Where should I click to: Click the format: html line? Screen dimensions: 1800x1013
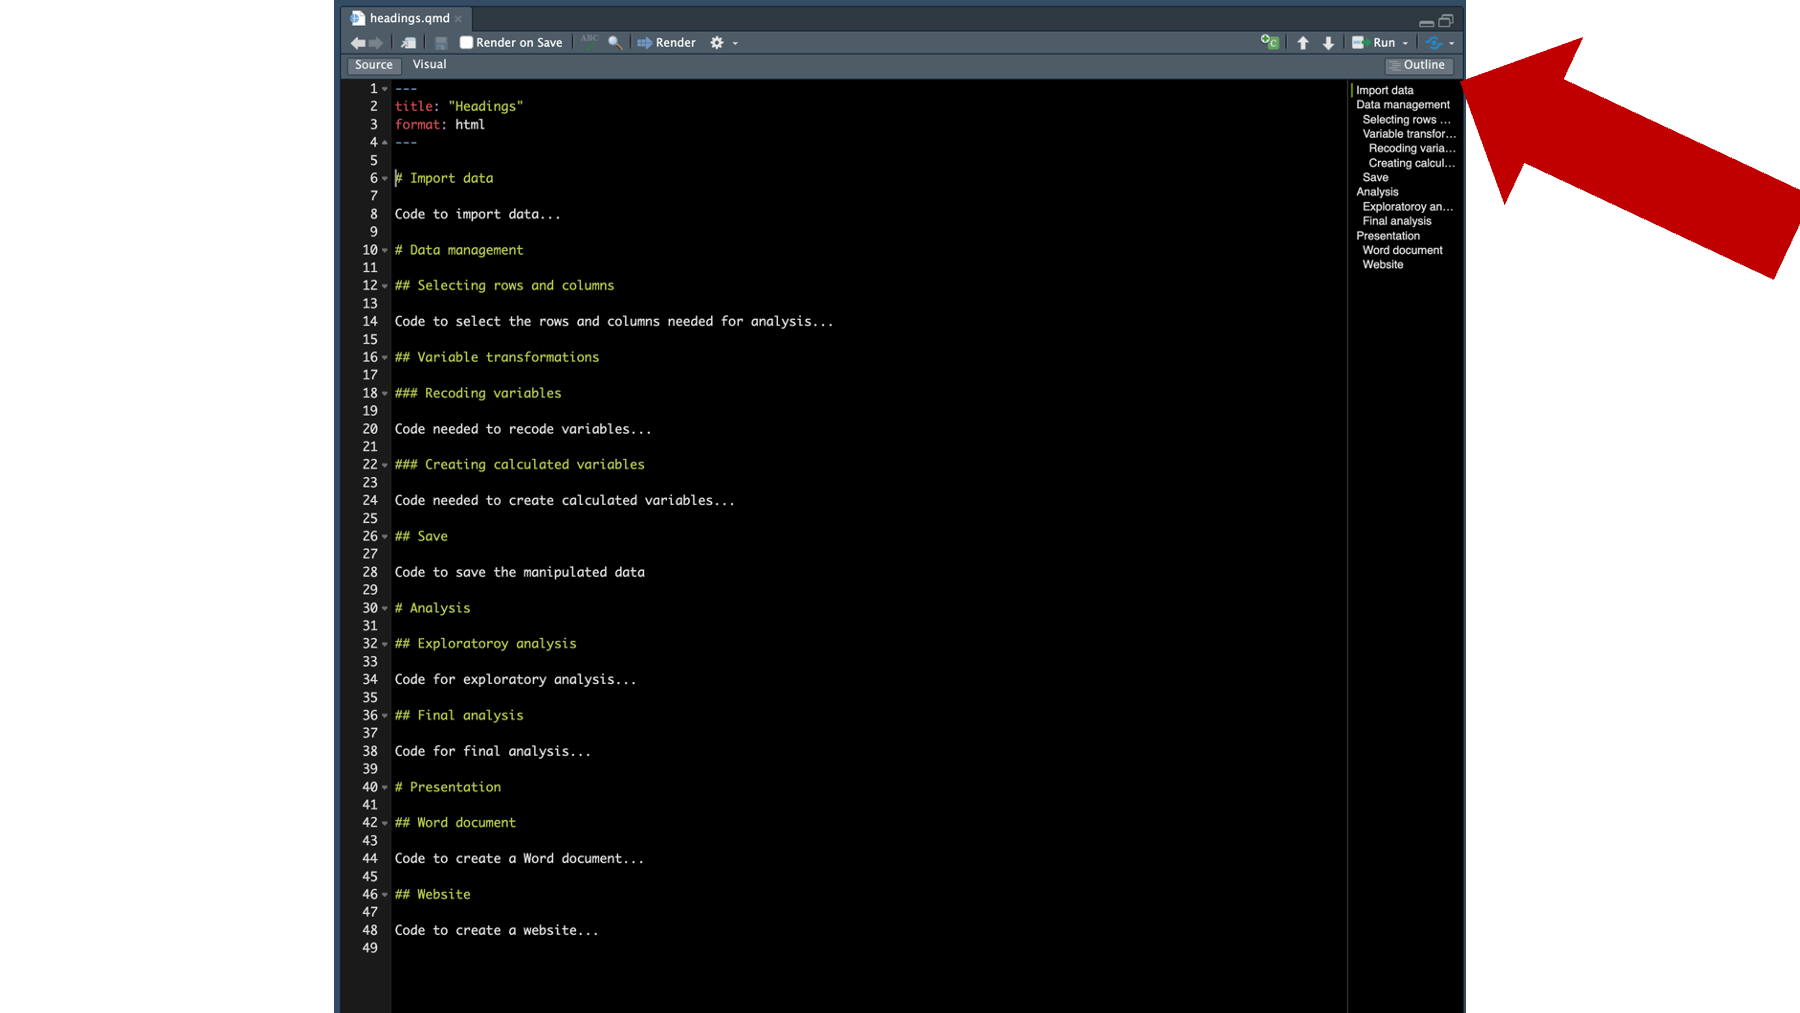click(x=440, y=125)
